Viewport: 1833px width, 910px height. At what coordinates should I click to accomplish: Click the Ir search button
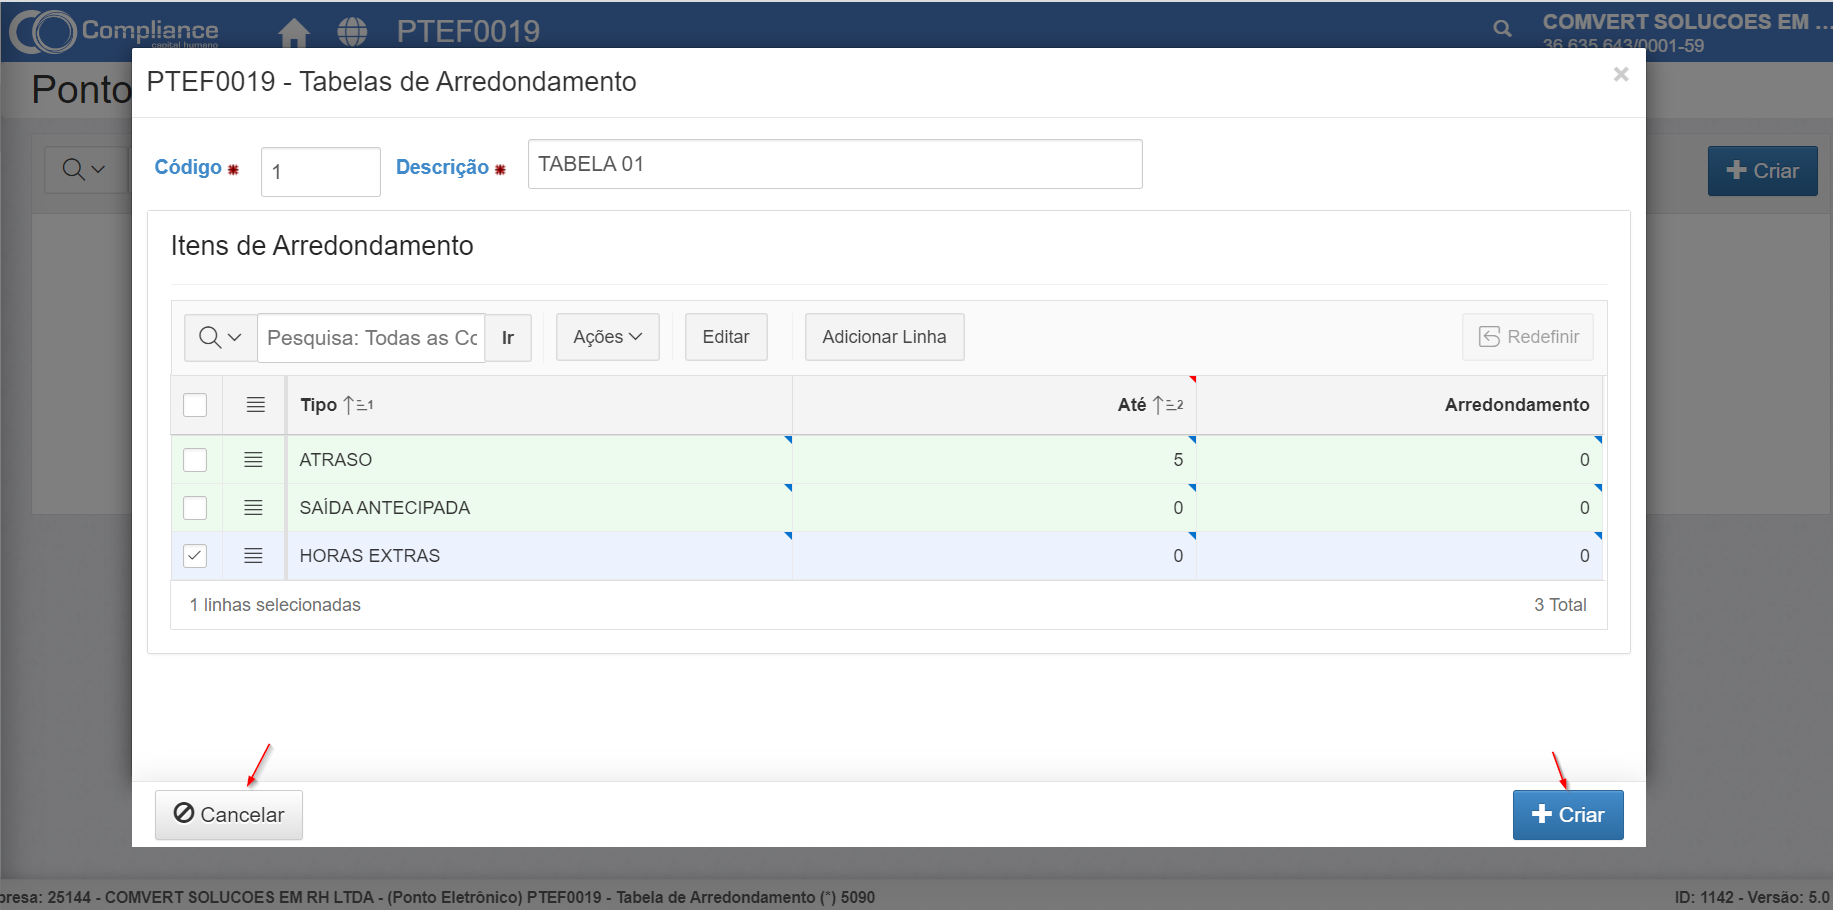coord(508,338)
